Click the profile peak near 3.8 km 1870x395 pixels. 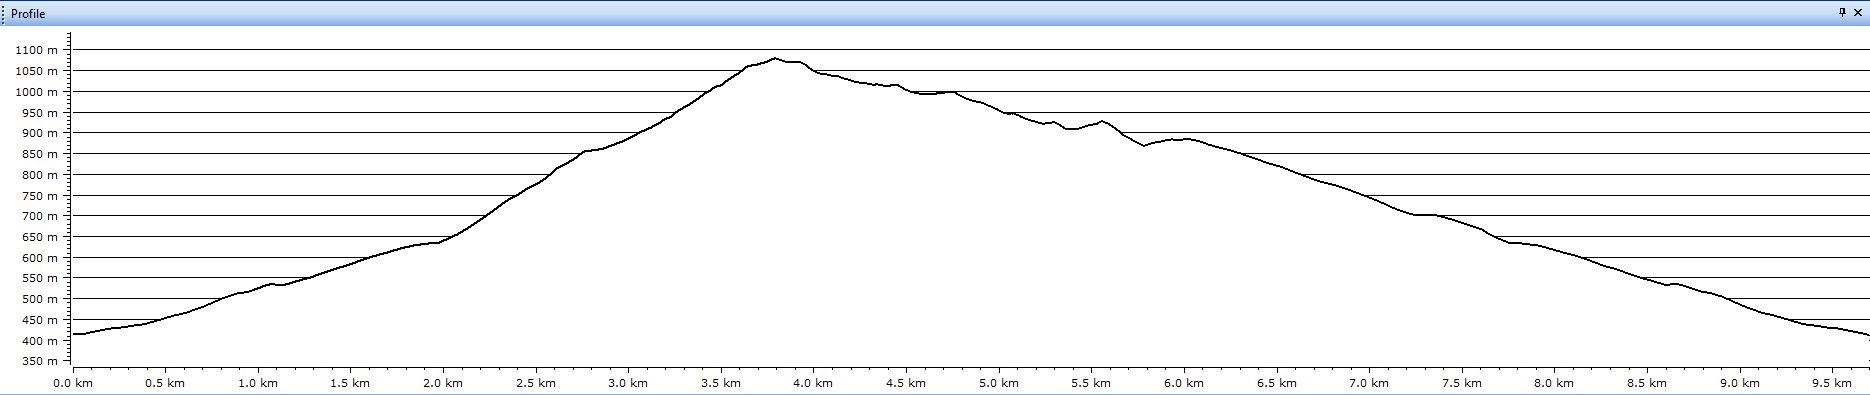775,58
